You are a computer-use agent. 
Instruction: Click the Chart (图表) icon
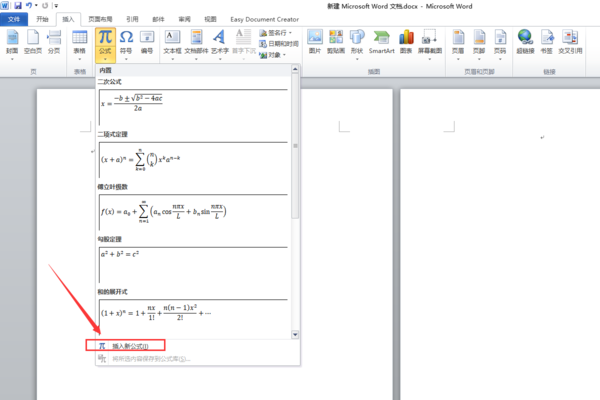coord(406,38)
